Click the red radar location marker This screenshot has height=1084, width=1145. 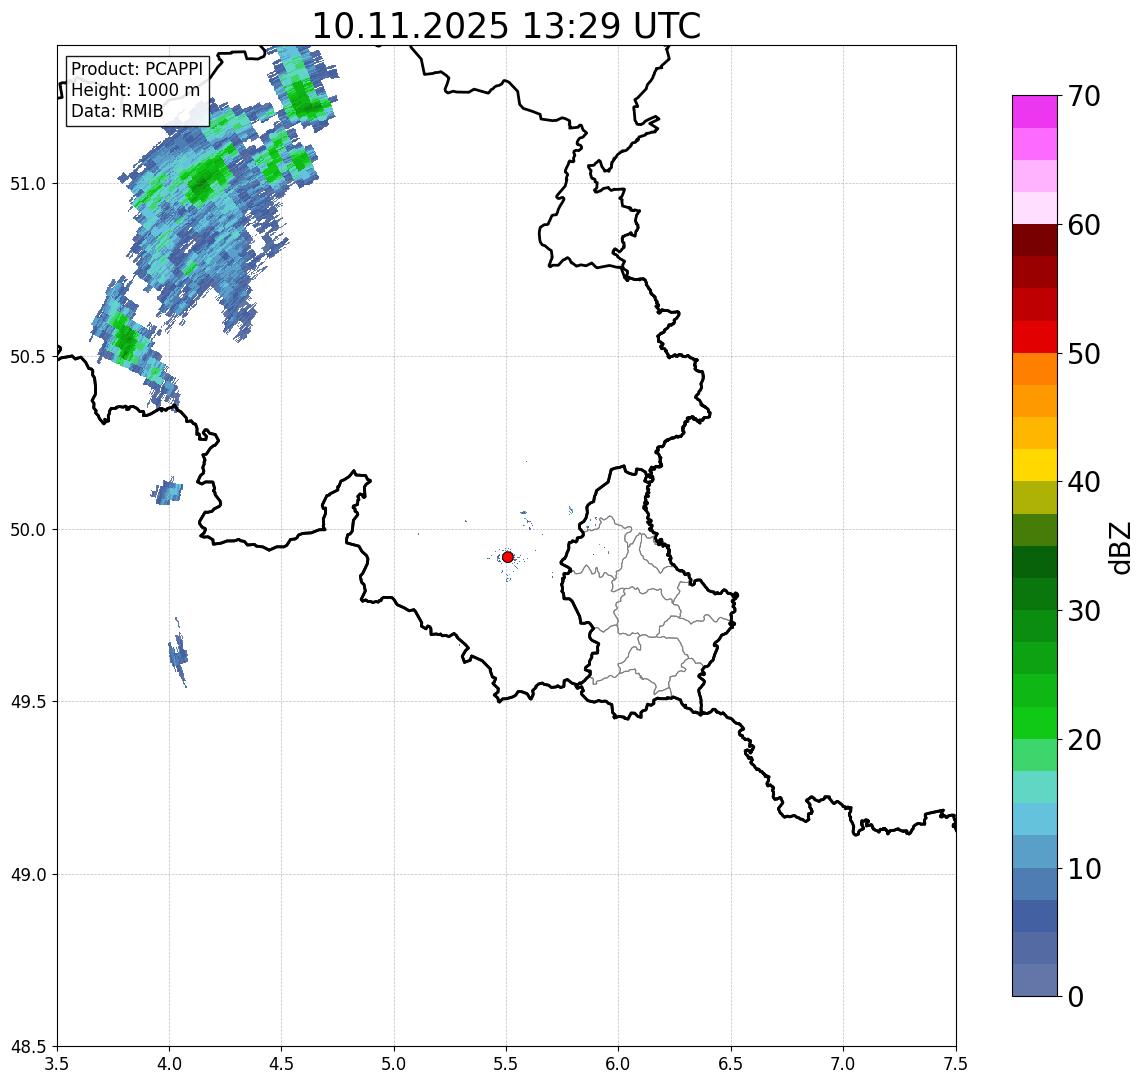click(508, 557)
